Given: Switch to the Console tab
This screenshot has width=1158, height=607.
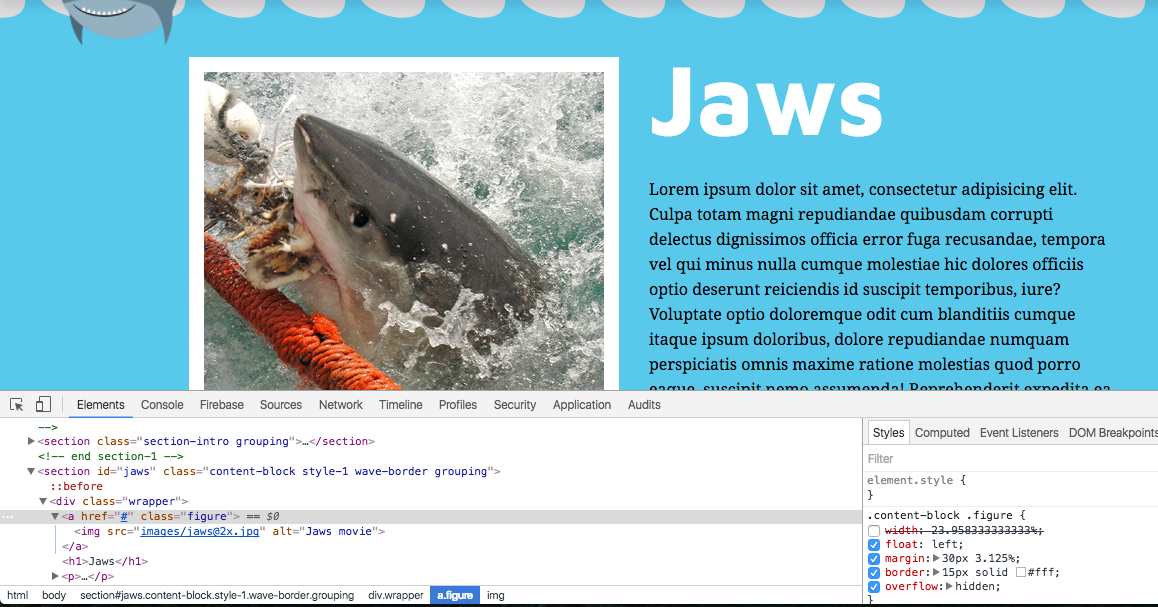Looking at the screenshot, I should coord(162,405).
